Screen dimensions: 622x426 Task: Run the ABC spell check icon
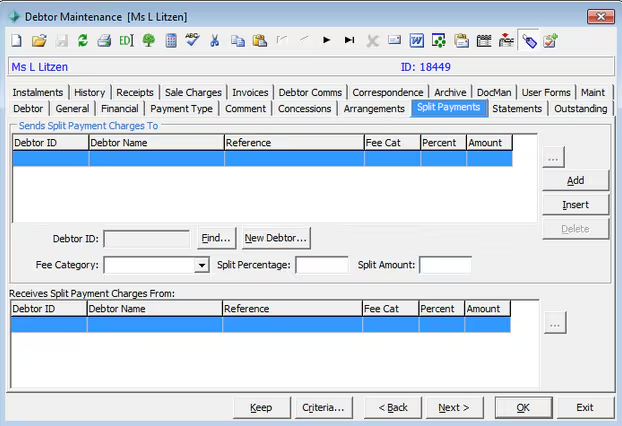pyautogui.click(x=192, y=40)
